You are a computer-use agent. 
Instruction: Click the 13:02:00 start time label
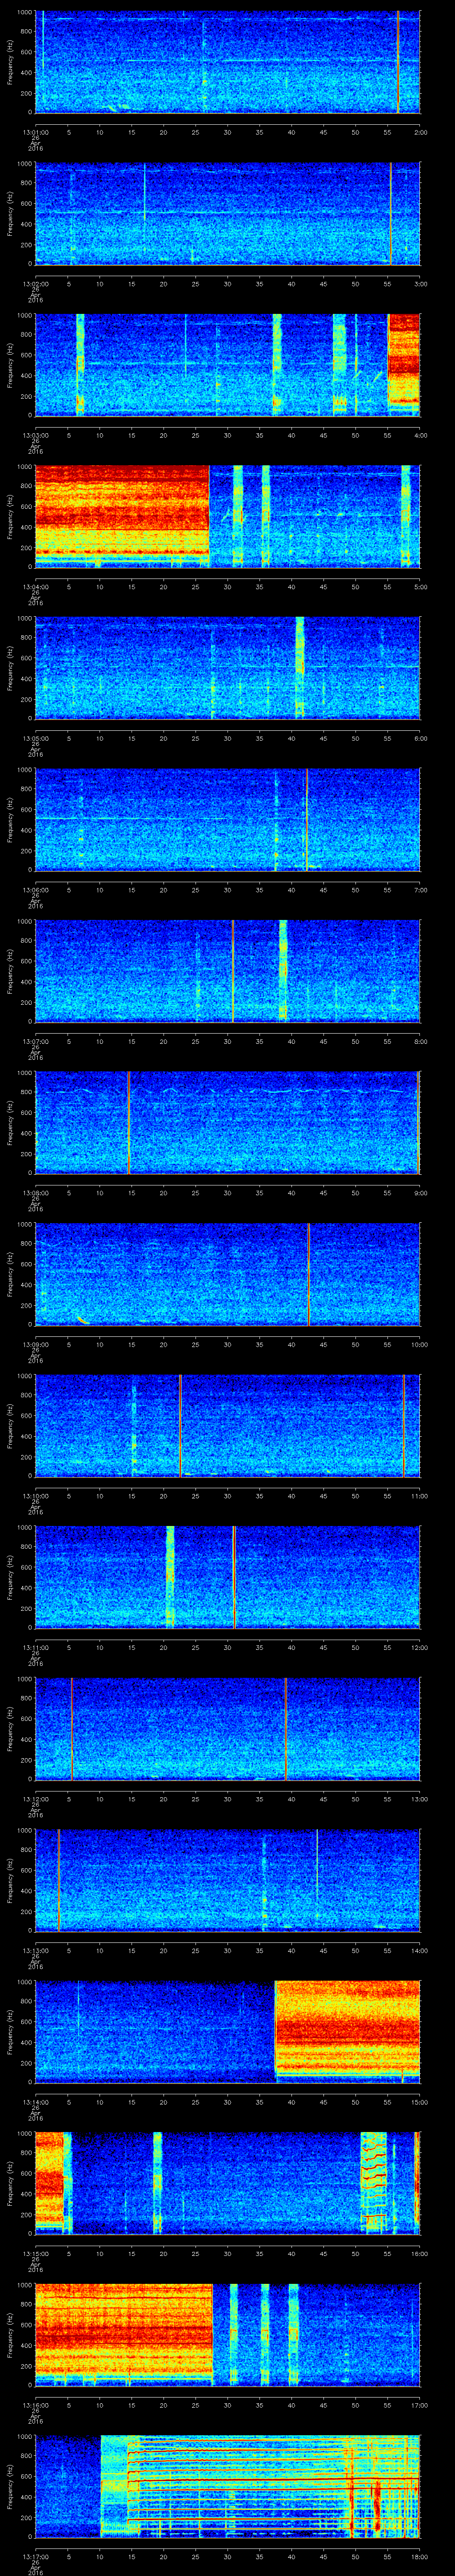[x=35, y=284]
